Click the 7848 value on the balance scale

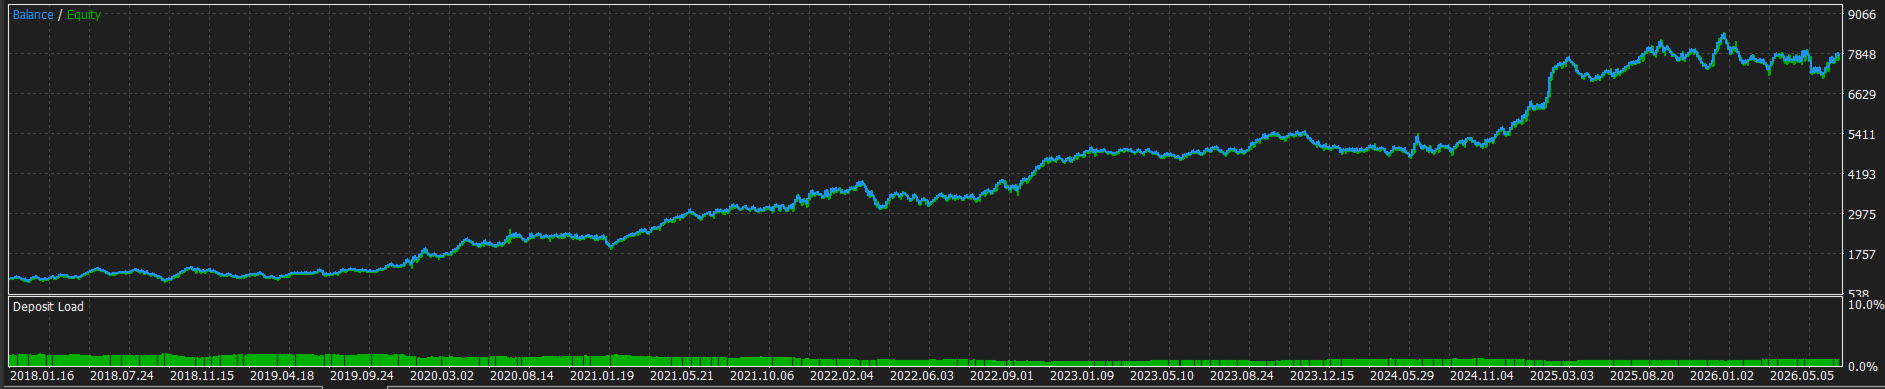pos(1862,55)
